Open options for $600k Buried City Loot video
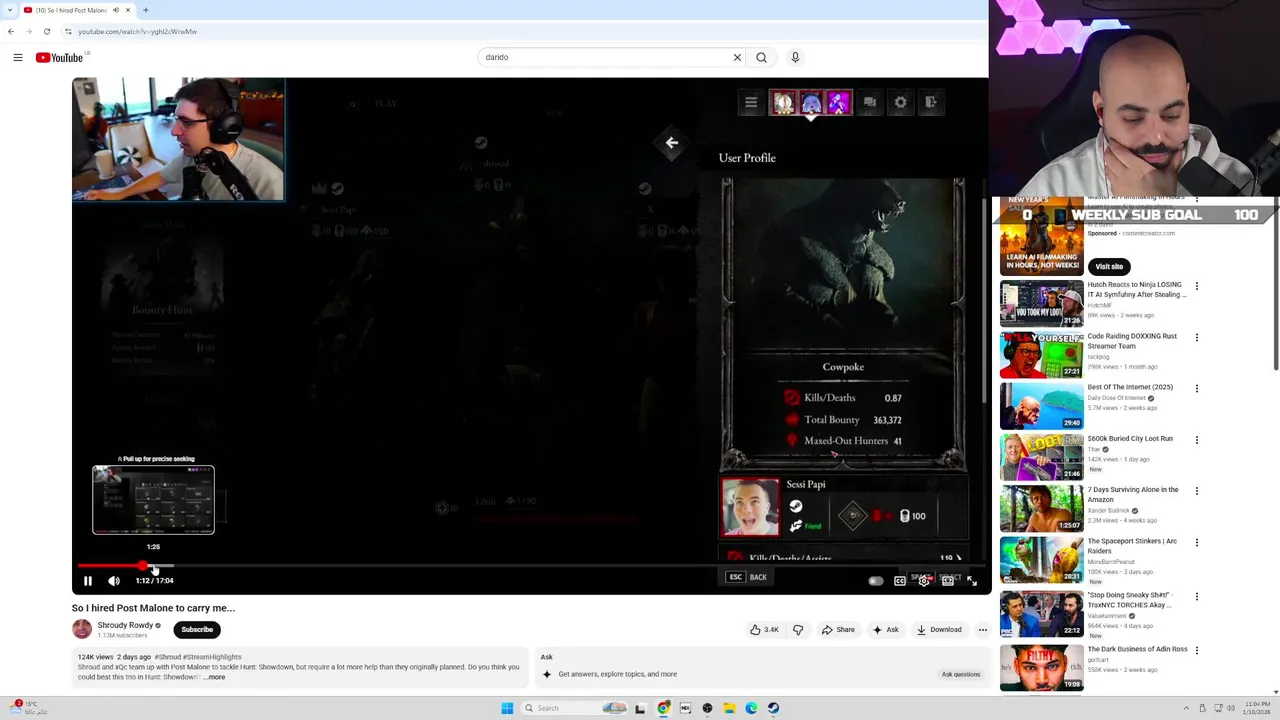Screen dimensions: 1280x720 pyautogui.click(x=1197, y=440)
